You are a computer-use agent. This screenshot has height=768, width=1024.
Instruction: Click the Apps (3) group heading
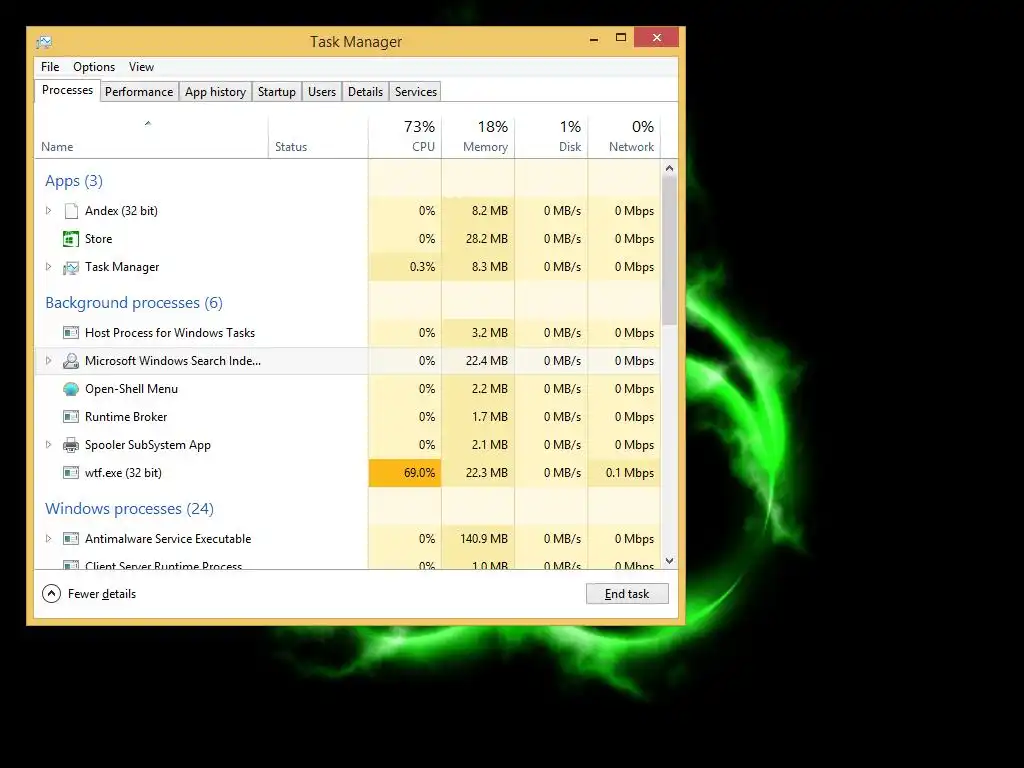[74, 181]
